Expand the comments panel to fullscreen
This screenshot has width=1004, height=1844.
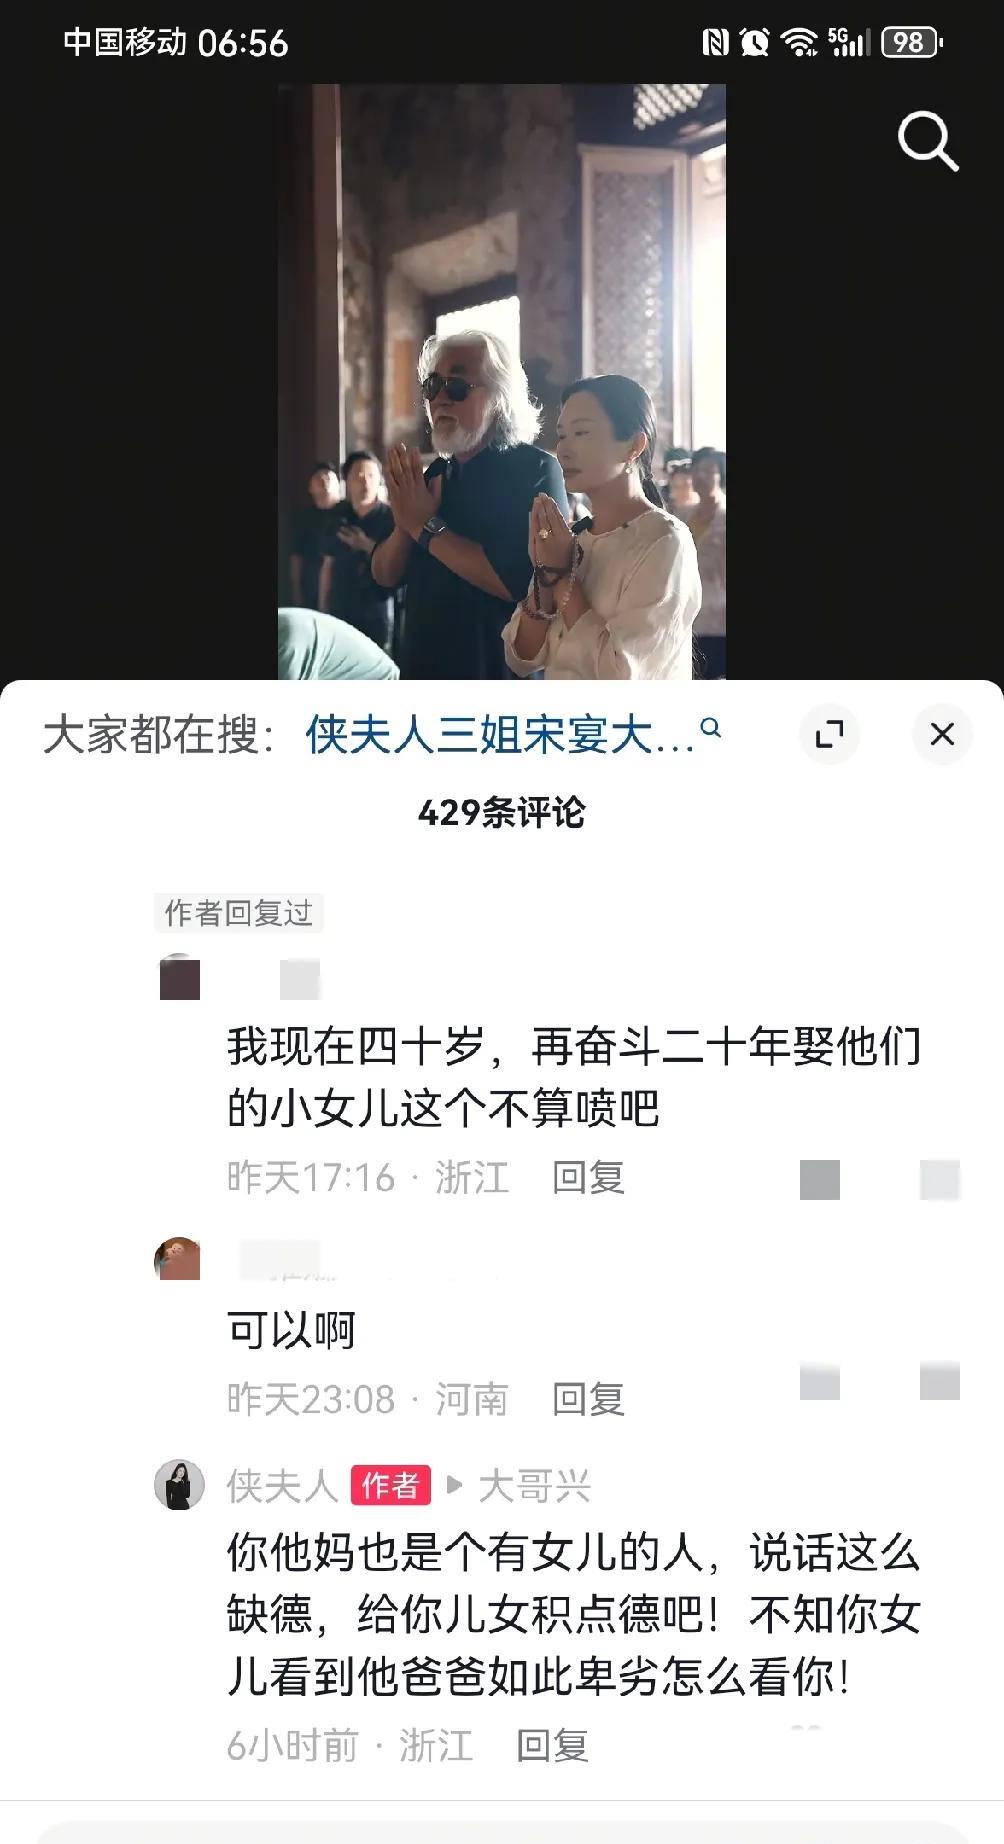coord(830,735)
